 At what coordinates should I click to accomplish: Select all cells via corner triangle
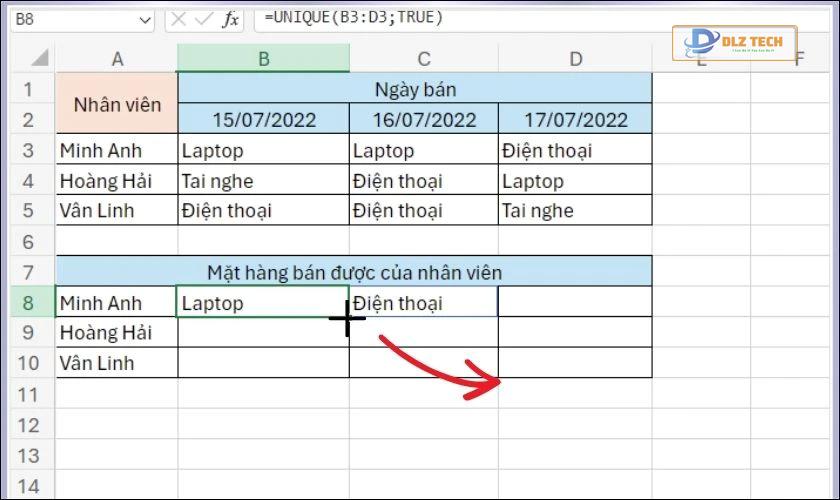[x=39, y=58]
